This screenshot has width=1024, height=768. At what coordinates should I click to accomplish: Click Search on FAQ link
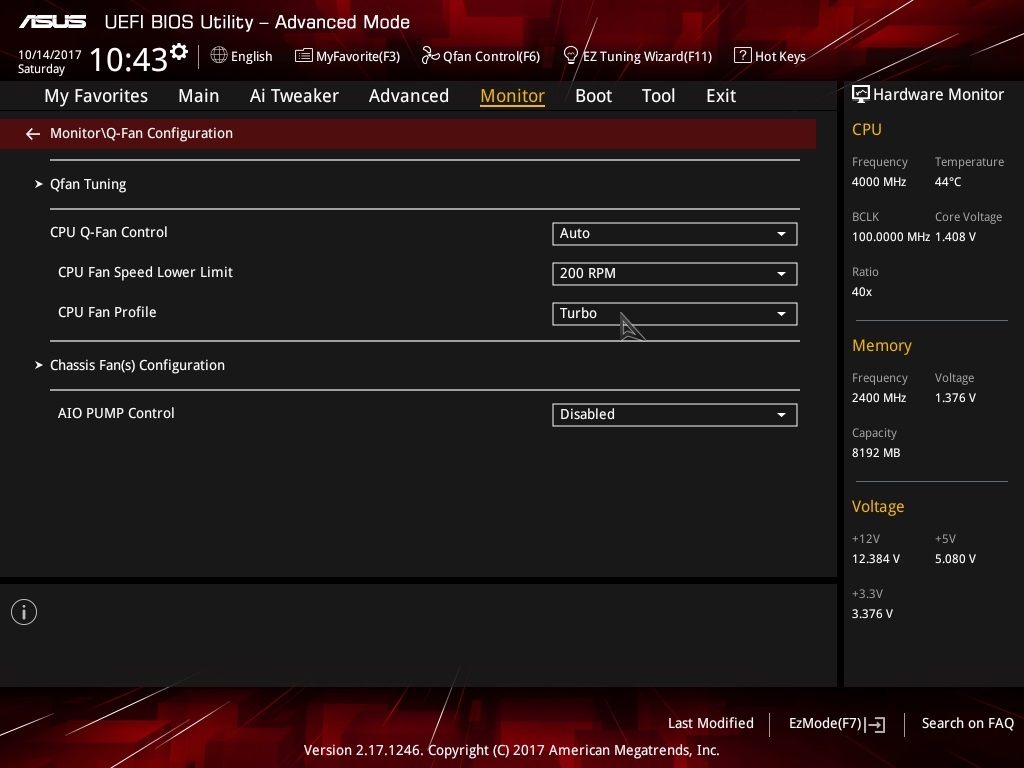coord(967,724)
